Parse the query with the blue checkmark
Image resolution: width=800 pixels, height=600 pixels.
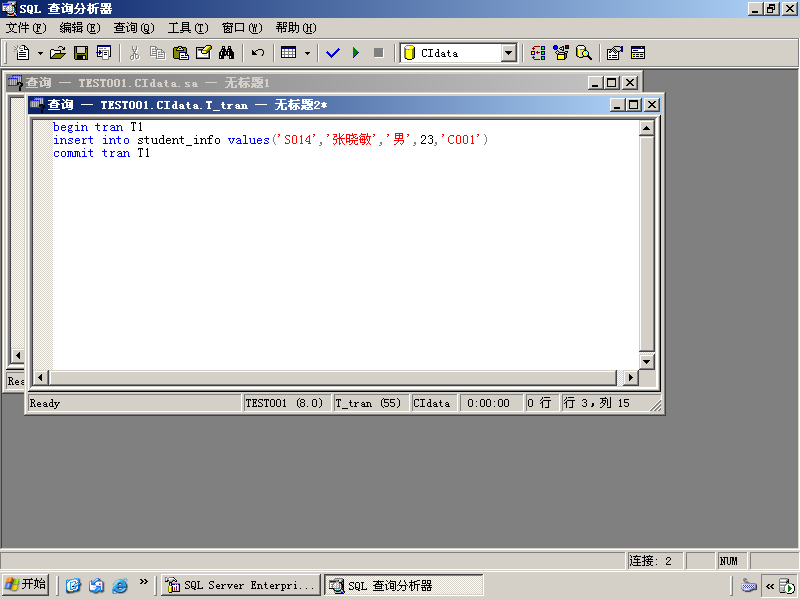[x=333, y=53]
